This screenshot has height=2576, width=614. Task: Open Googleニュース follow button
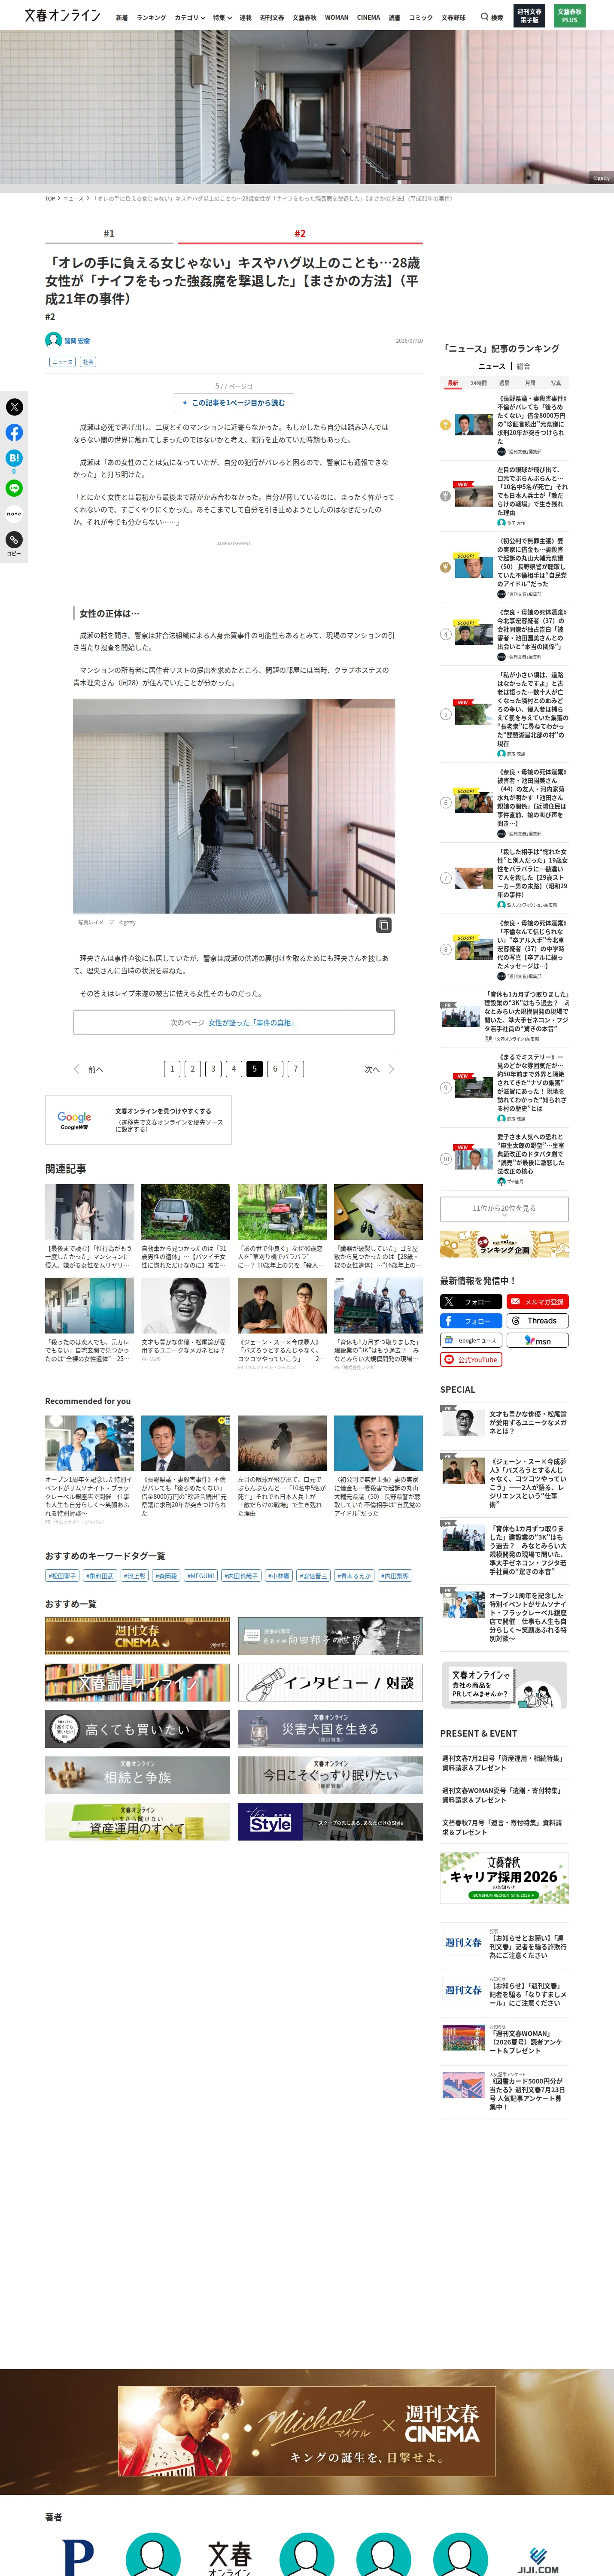471,1340
